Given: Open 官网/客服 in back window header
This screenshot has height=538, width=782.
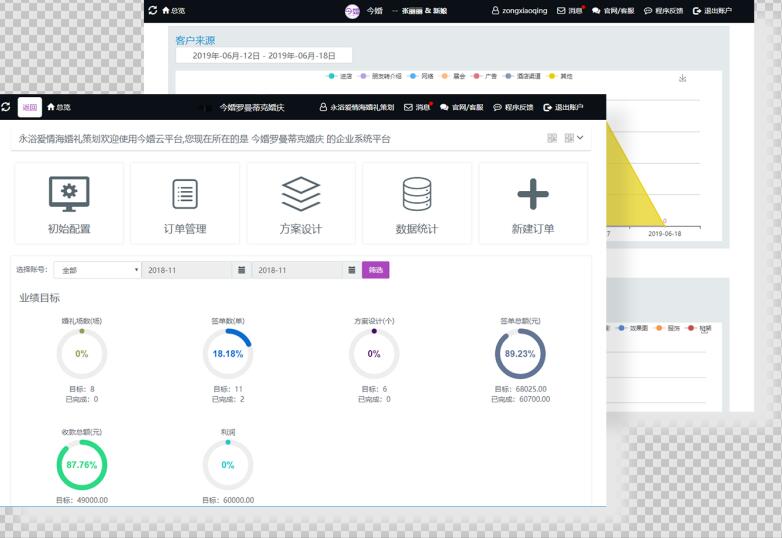Looking at the screenshot, I should click(613, 10).
